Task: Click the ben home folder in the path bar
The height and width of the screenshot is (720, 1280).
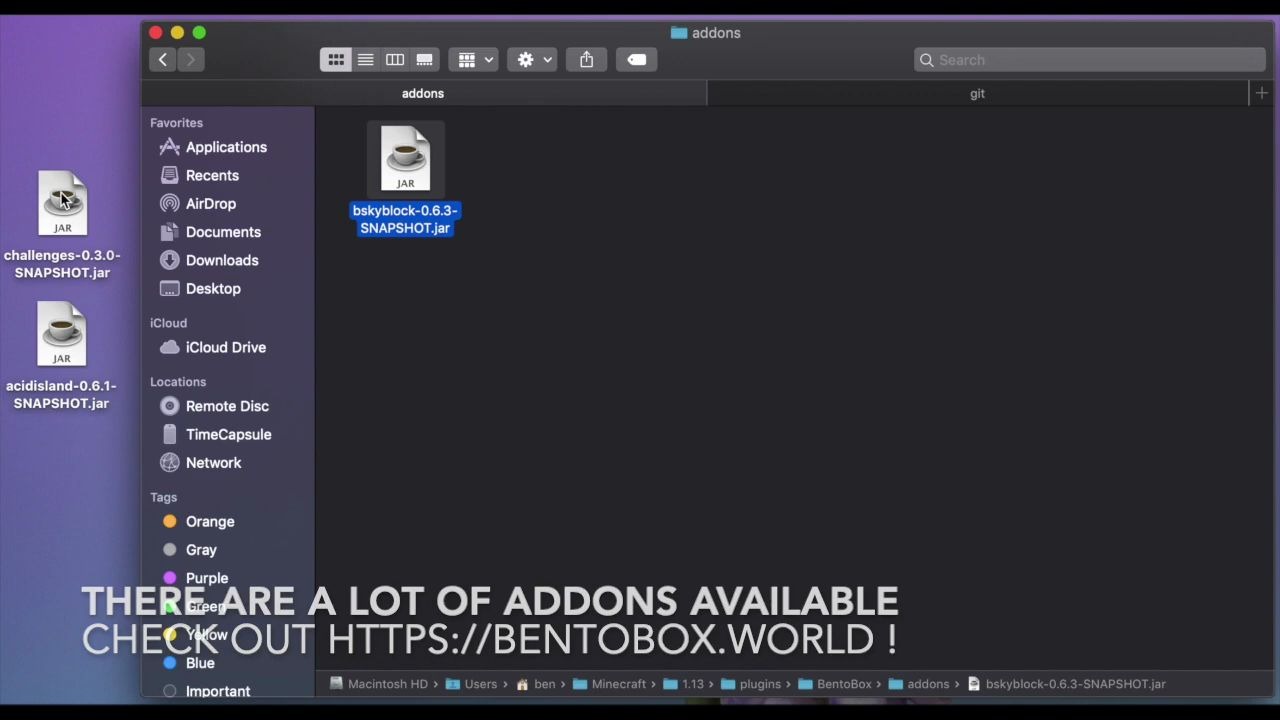Action: [535, 684]
